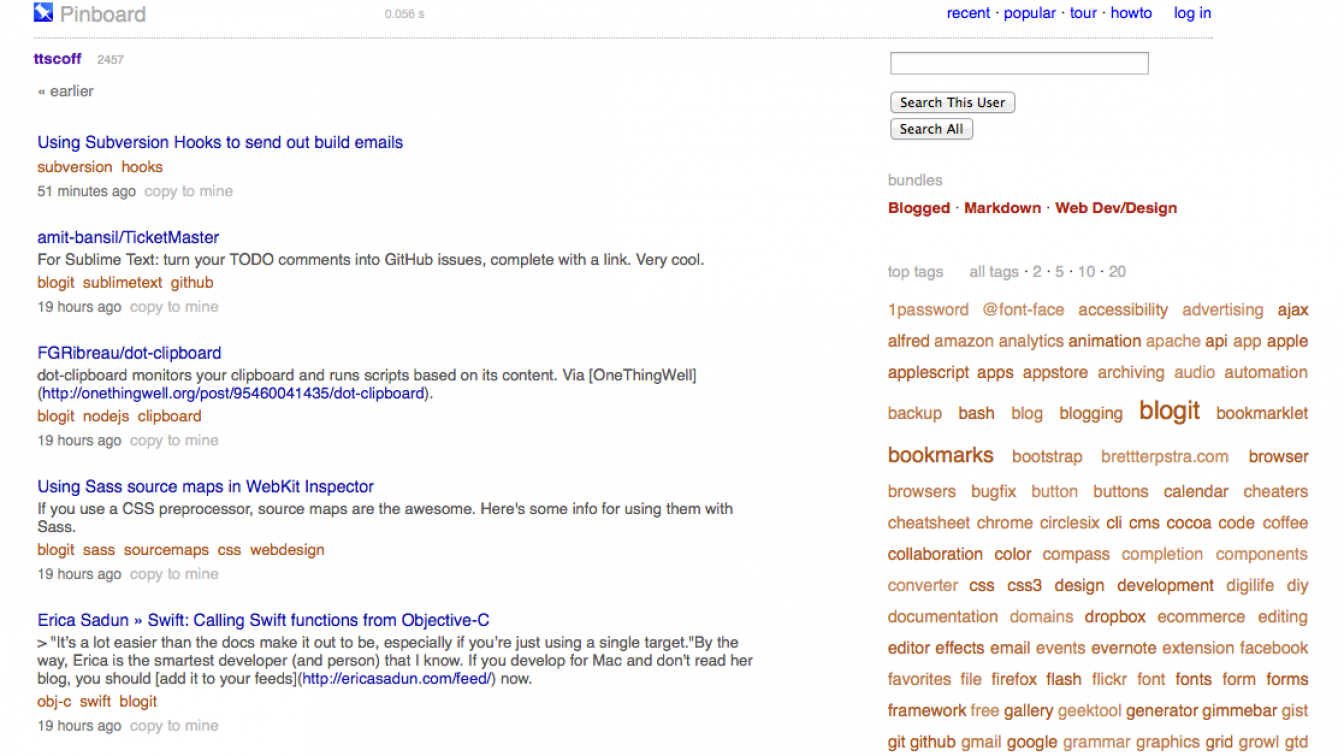Open the Markdown bundle

click(x=1002, y=208)
